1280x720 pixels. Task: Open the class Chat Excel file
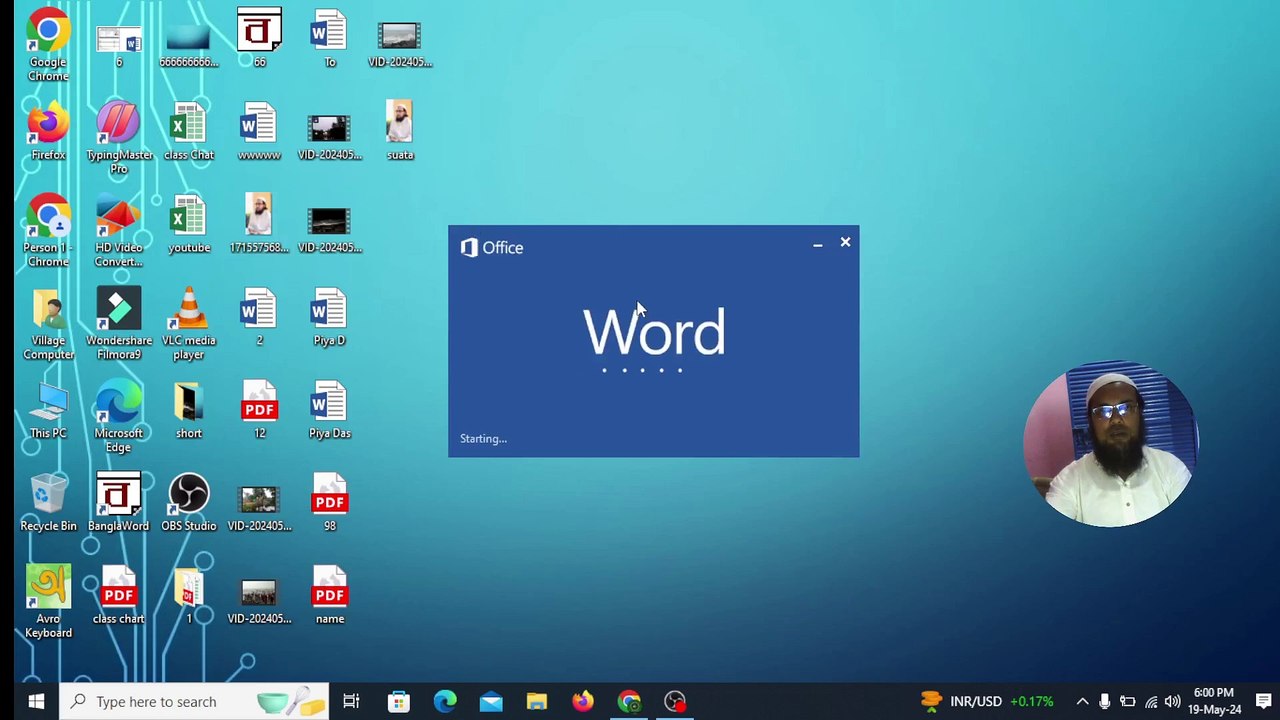tap(189, 131)
